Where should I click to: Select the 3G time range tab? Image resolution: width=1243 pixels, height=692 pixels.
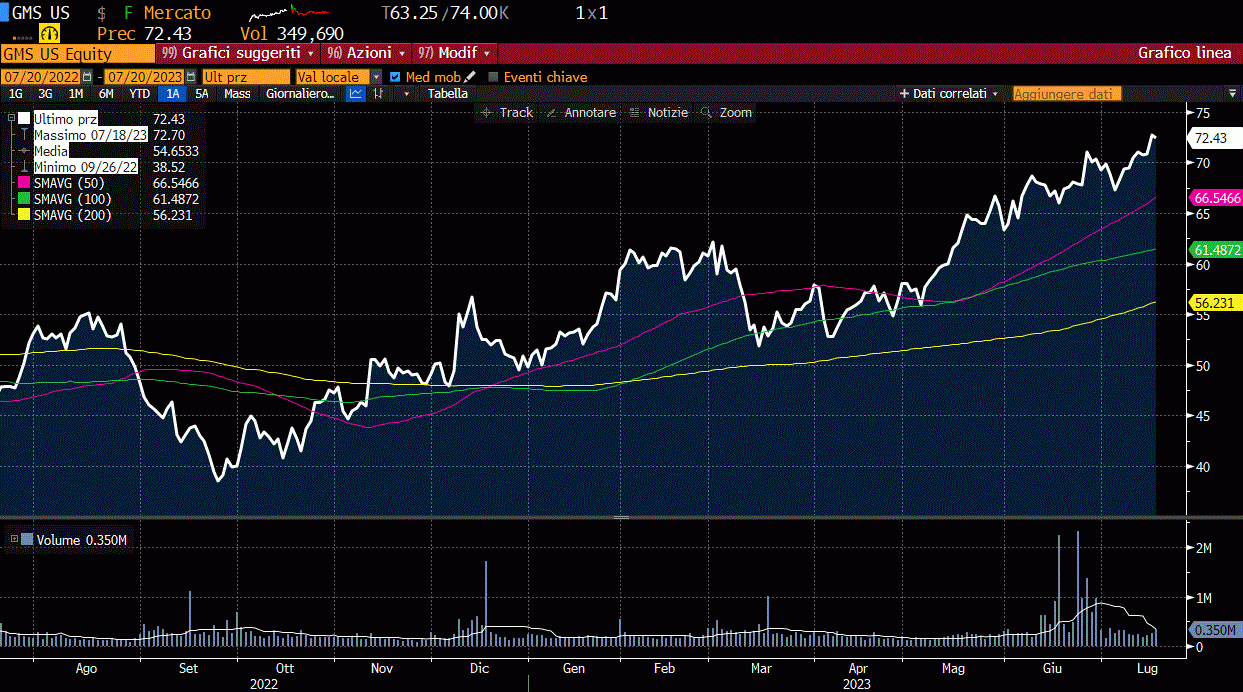(46, 94)
